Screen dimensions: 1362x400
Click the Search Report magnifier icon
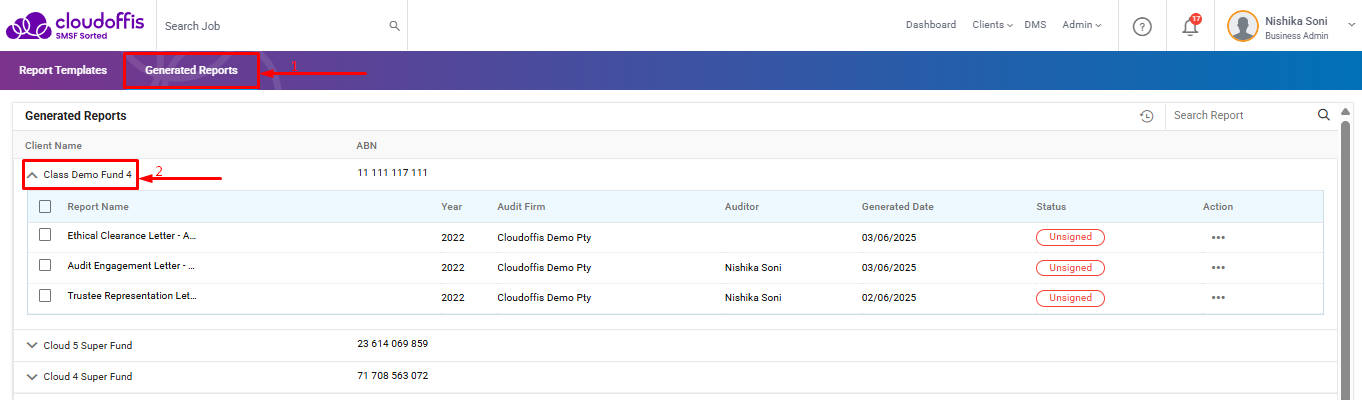(x=1324, y=115)
